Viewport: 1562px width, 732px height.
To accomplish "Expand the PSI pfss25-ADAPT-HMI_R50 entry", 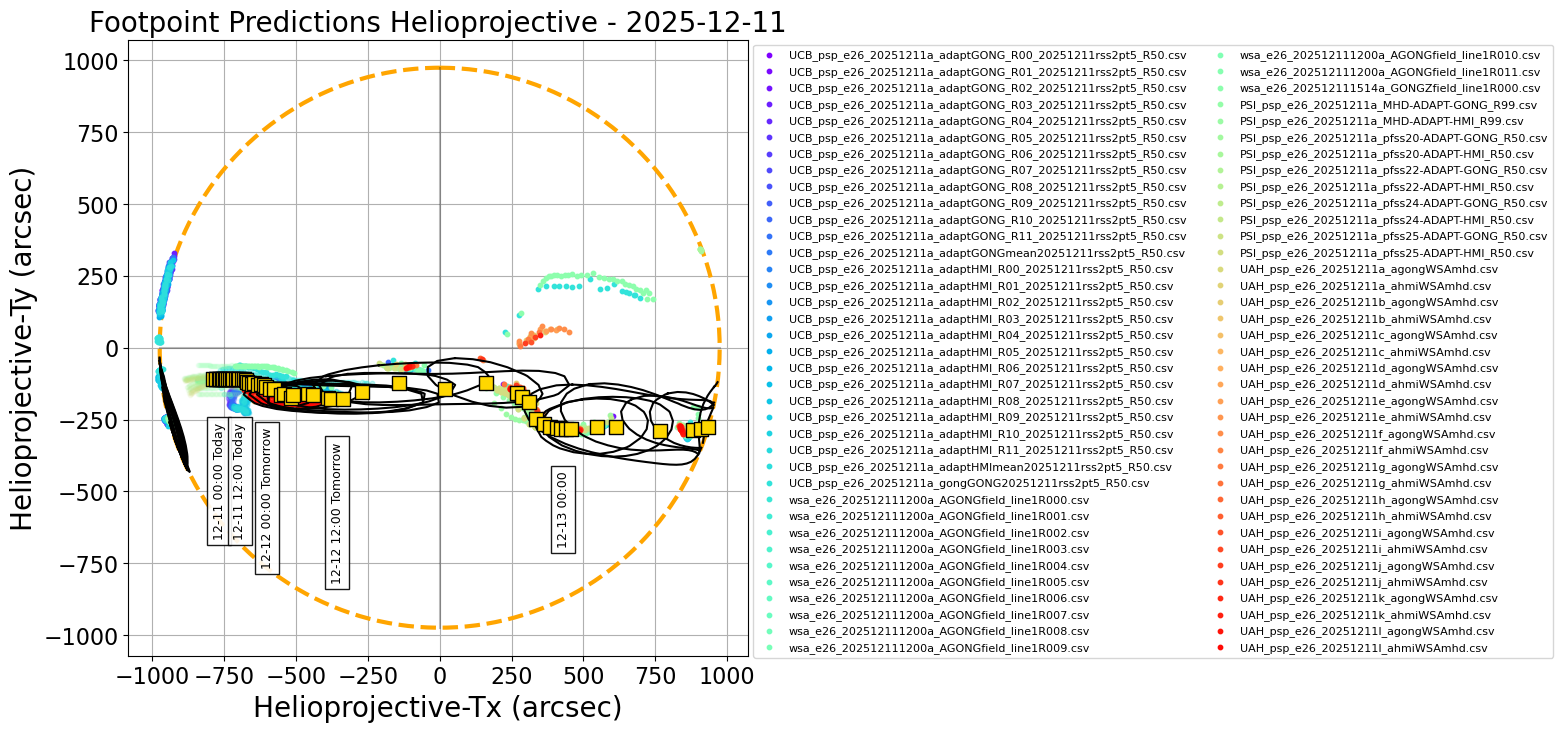I will coord(1222,252).
